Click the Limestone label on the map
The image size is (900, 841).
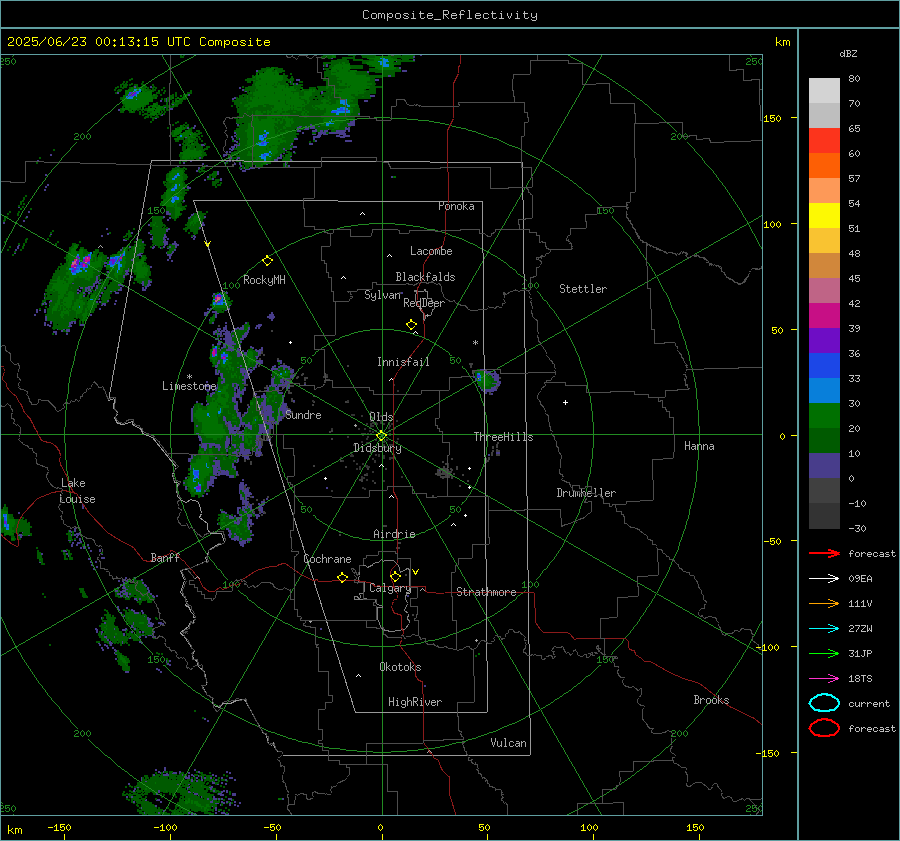[189, 386]
